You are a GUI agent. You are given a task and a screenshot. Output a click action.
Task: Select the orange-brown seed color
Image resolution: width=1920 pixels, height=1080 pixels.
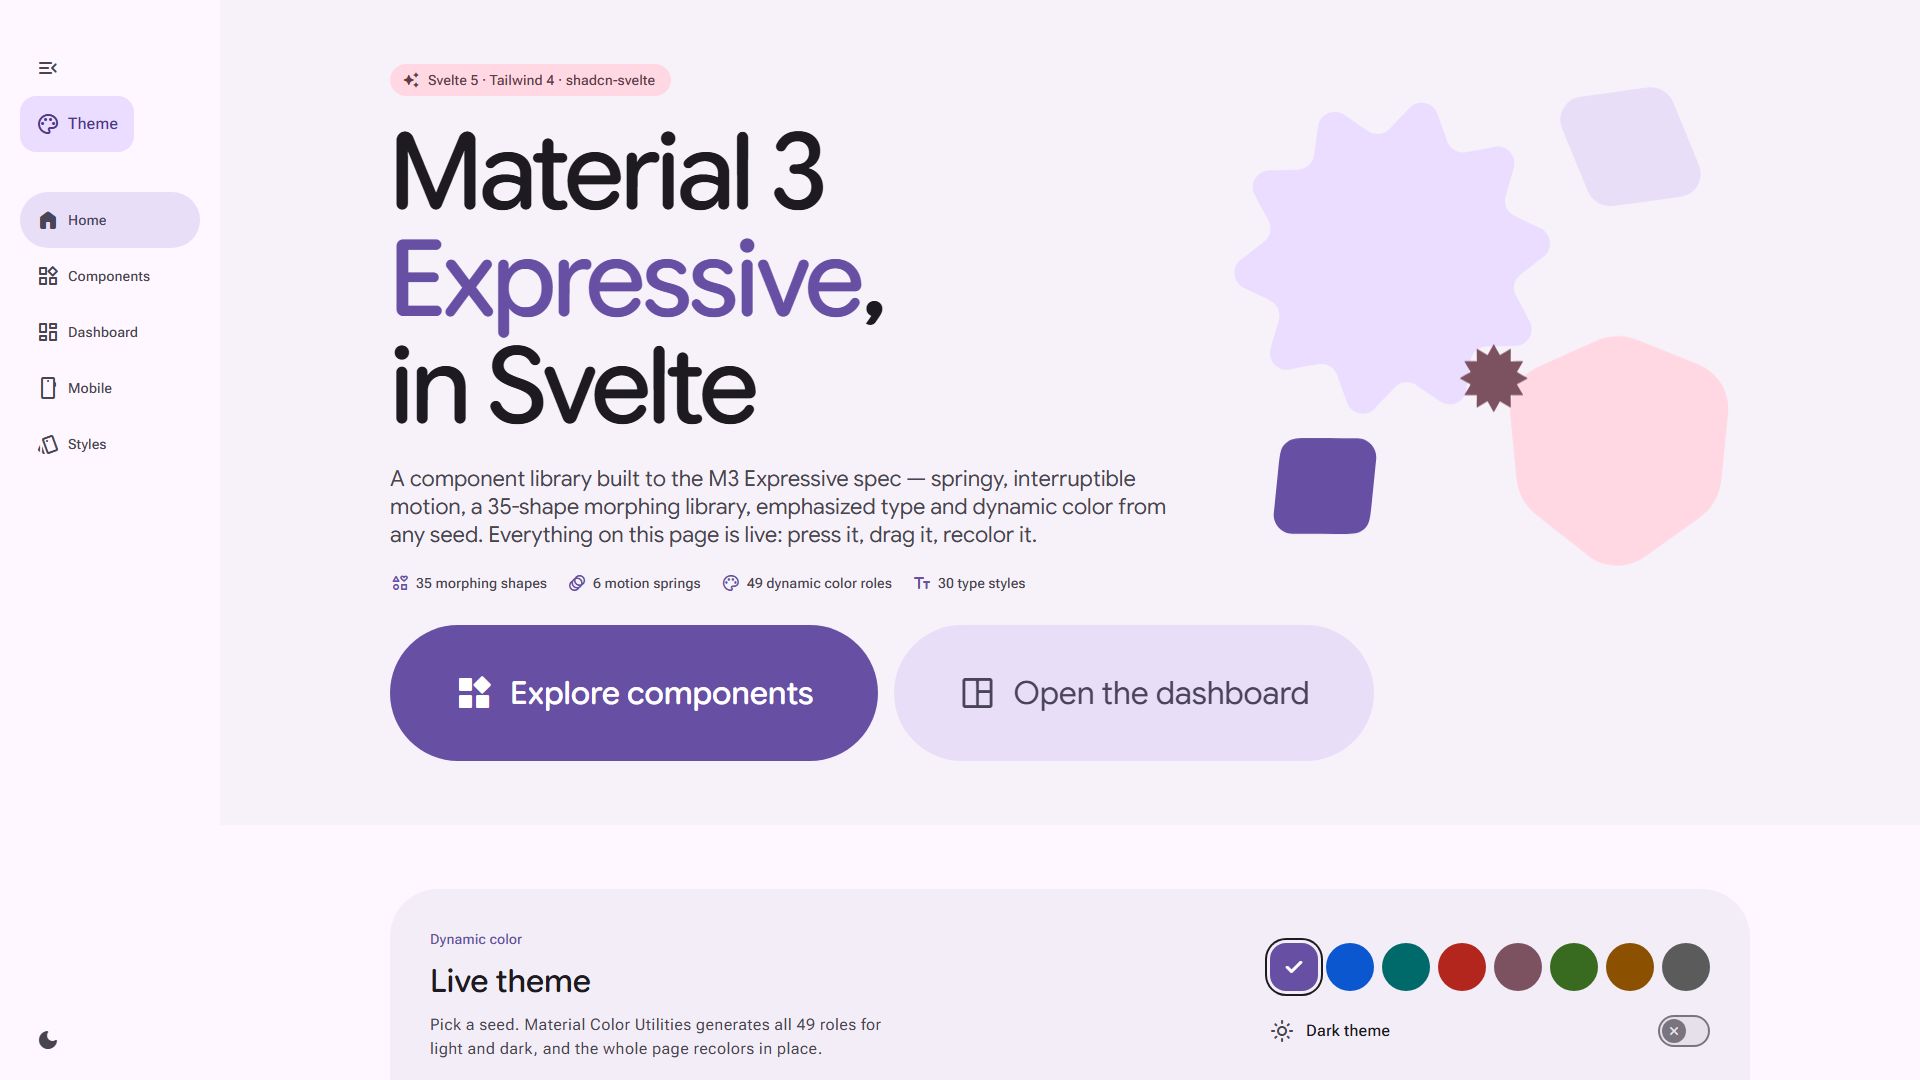1630,967
